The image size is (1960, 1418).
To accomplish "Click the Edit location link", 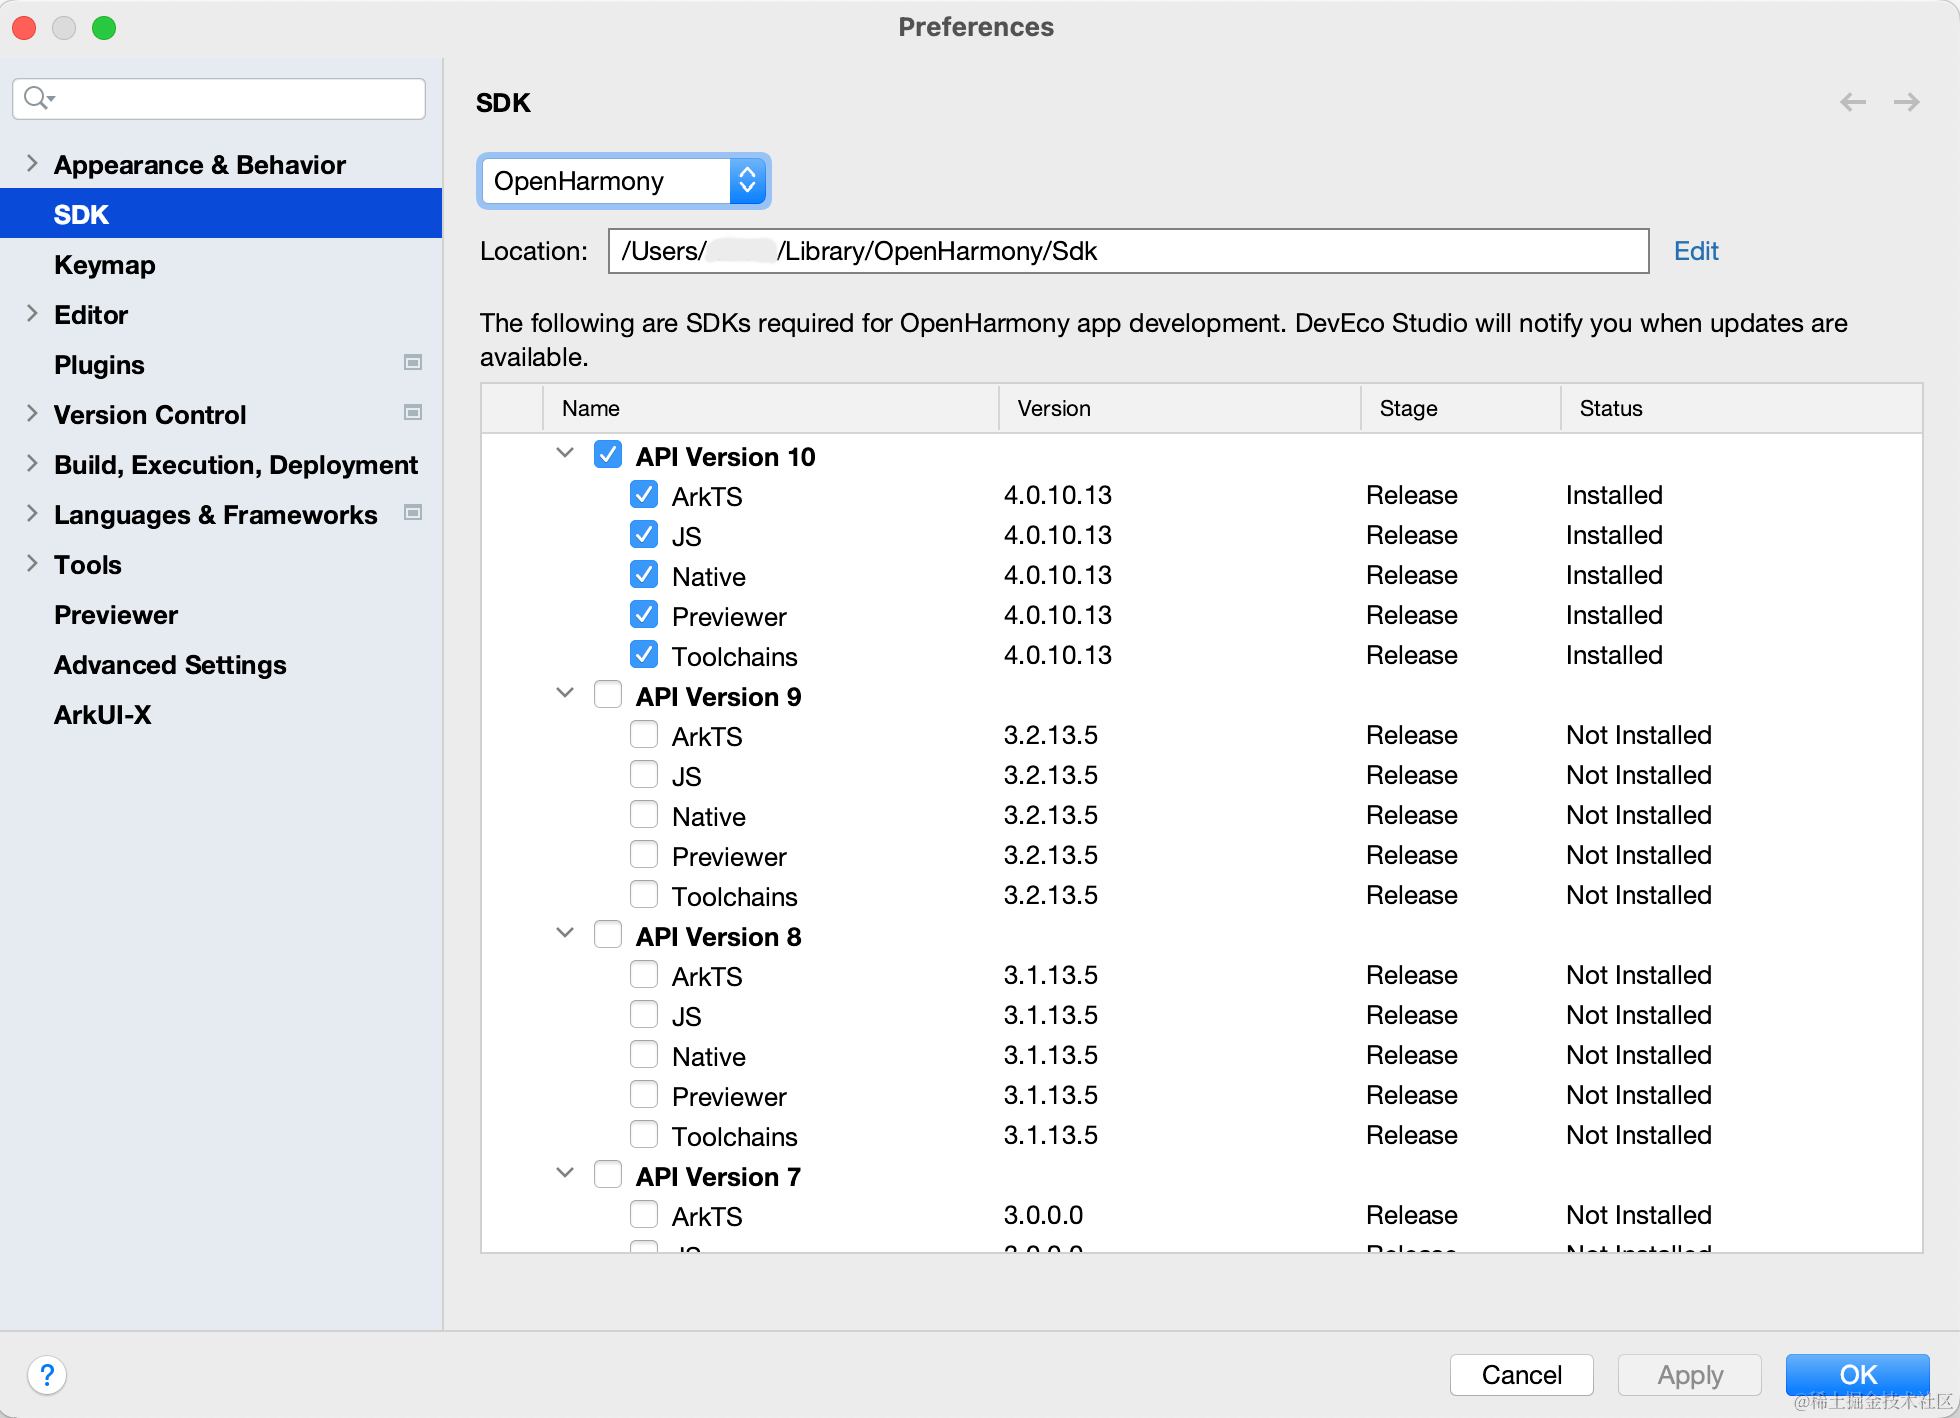I will pos(1697,251).
